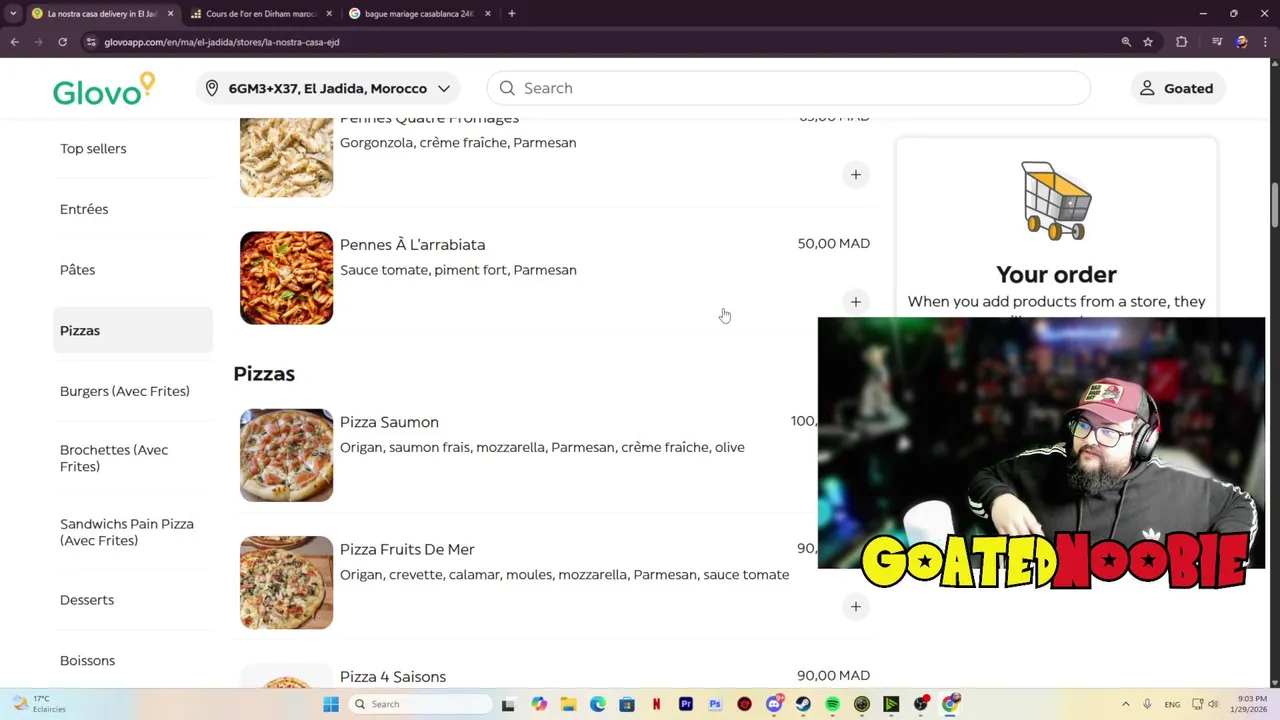Show hidden system tray icons
Image resolution: width=1280 pixels, height=720 pixels.
pyautogui.click(x=1125, y=704)
